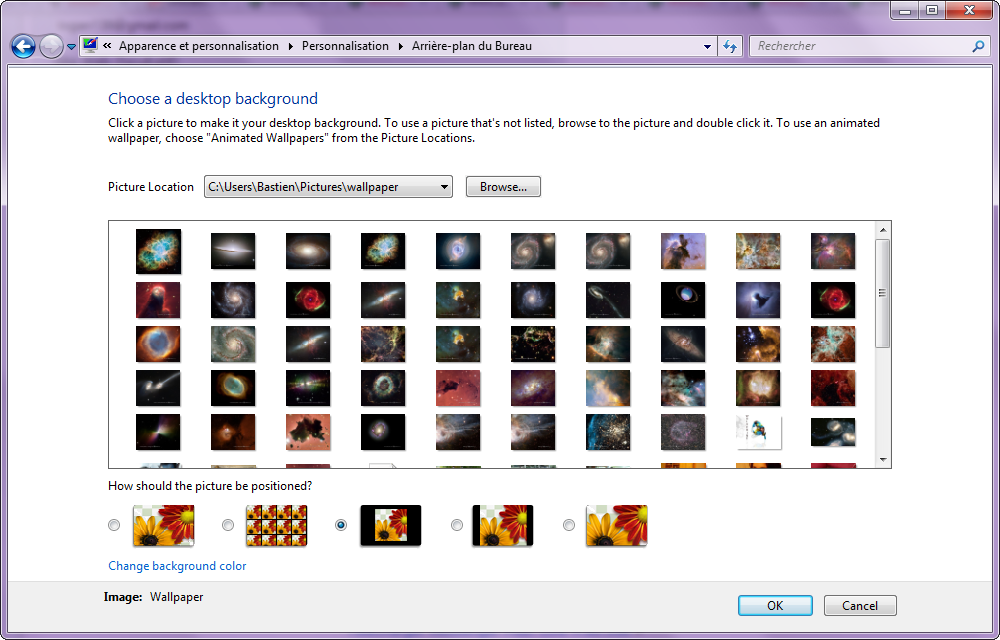Screen dimensions: 1000x640
Task: Click the wallpaper list scrollbar thumb
Action: point(882,292)
